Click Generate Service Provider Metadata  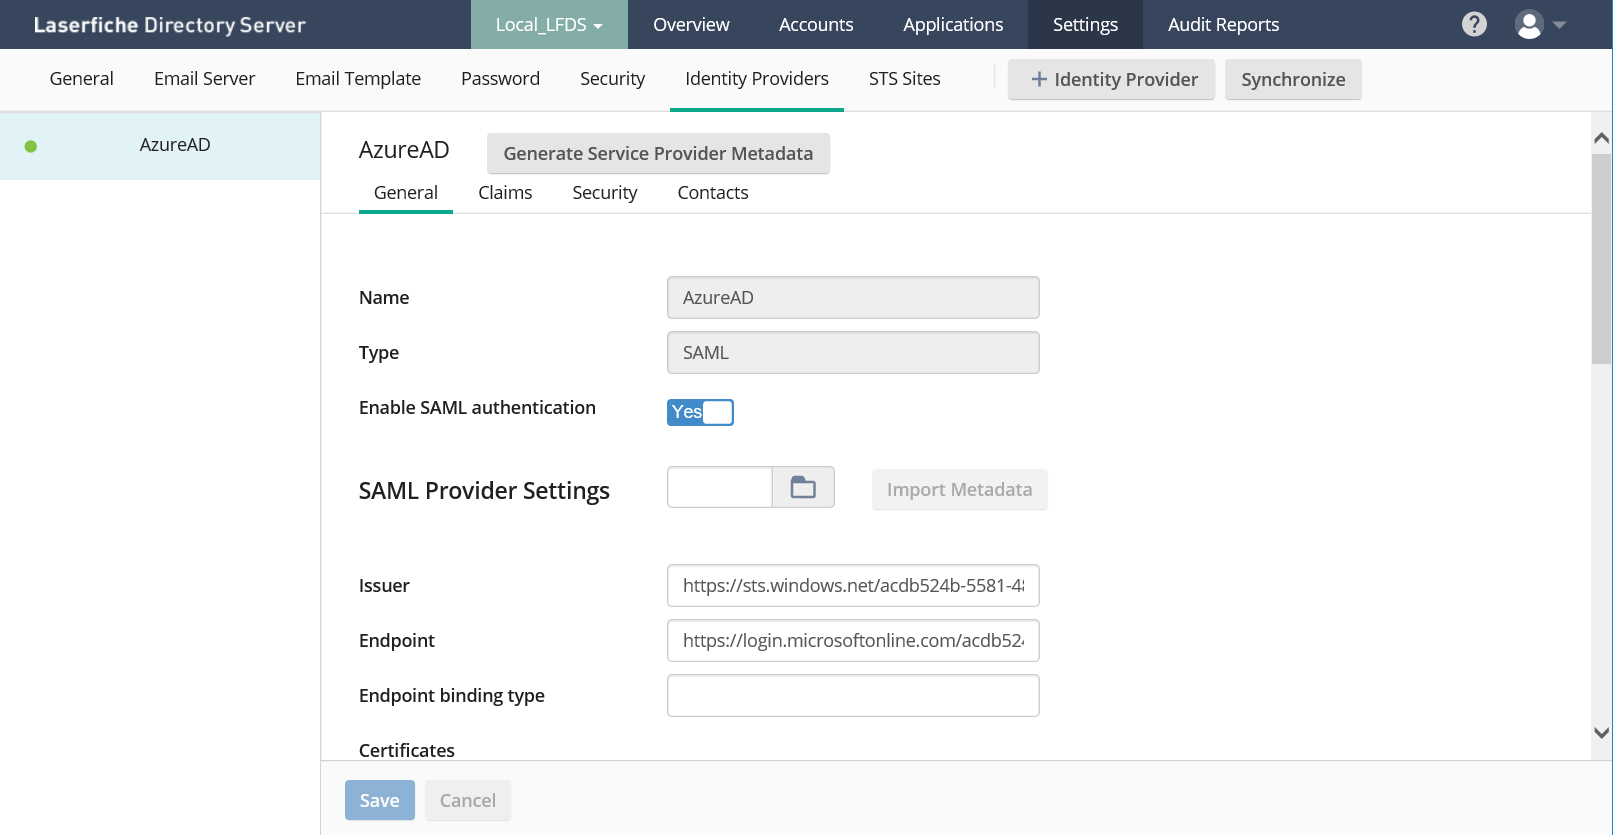point(658,153)
